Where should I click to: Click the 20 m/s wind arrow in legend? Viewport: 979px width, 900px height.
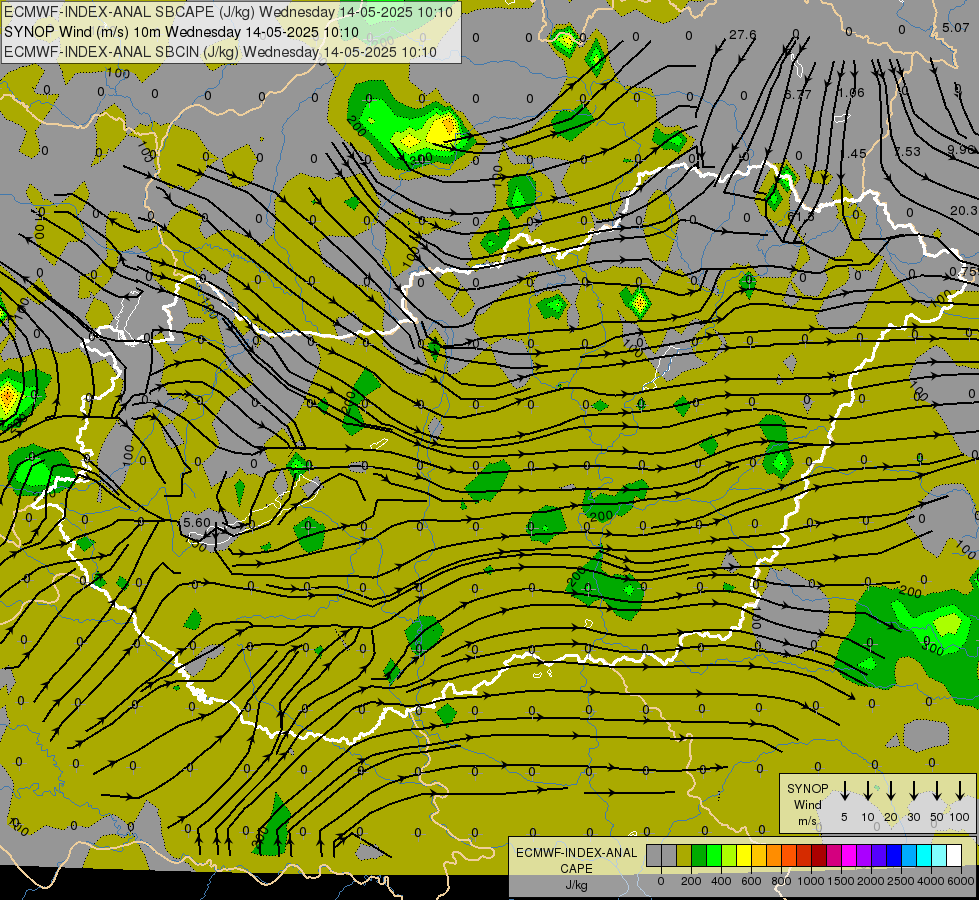[890, 790]
